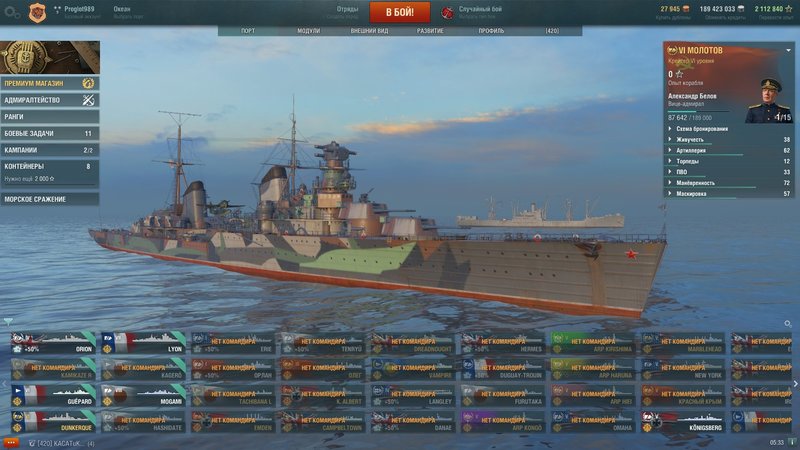Open carousel settings gear above ship list
This screenshot has width=800, height=450.
tap(788, 323)
